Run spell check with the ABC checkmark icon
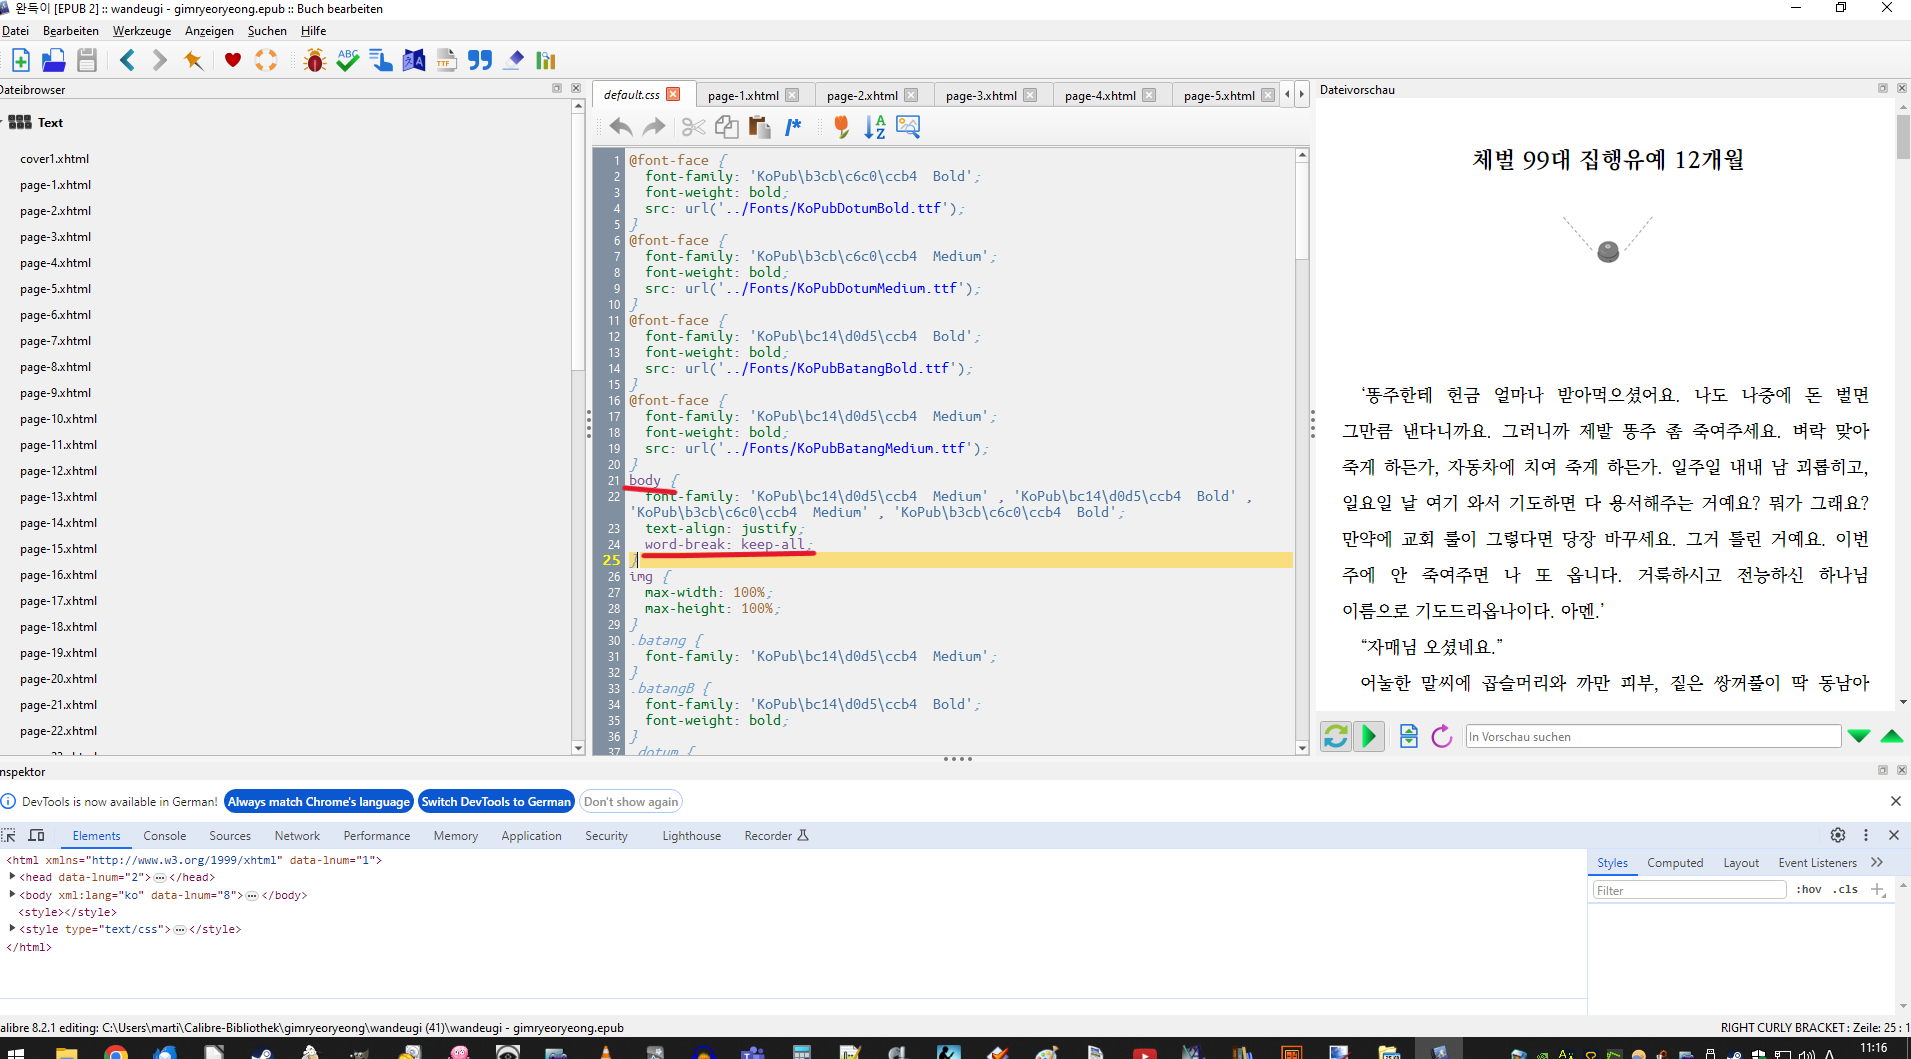 348,61
